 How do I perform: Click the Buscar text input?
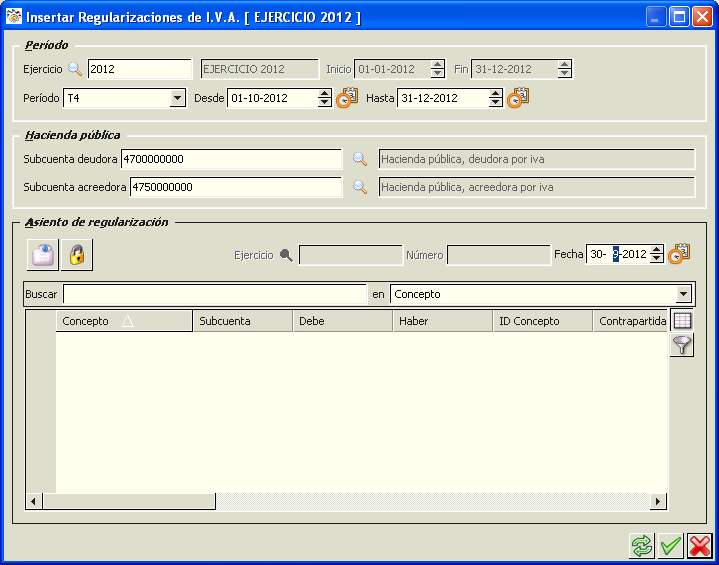[215, 294]
